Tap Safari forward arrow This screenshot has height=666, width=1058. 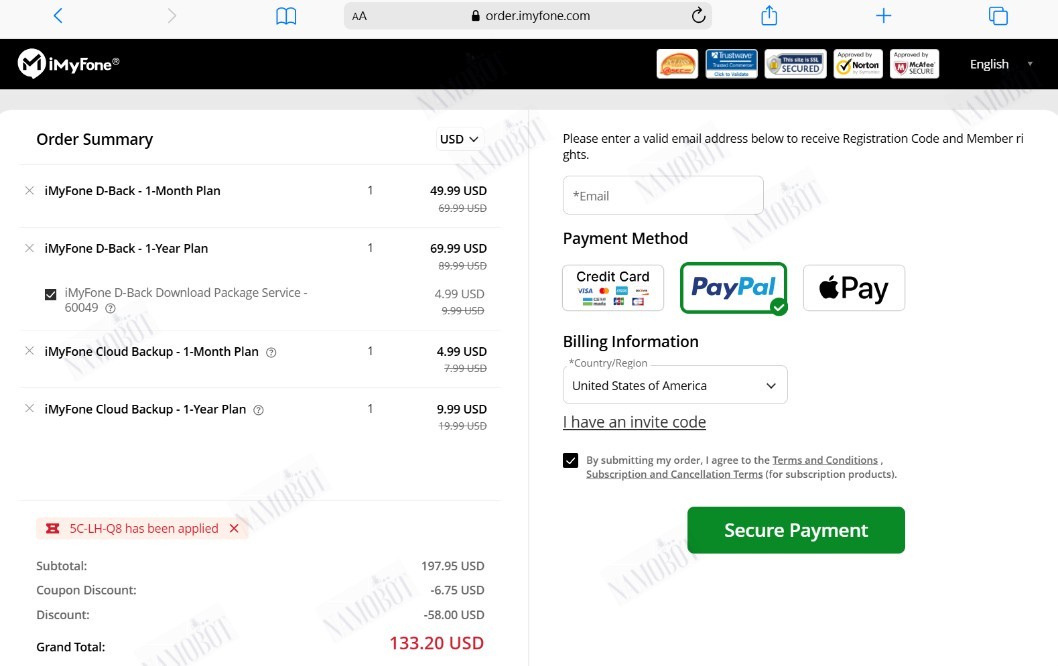click(171, 16)
